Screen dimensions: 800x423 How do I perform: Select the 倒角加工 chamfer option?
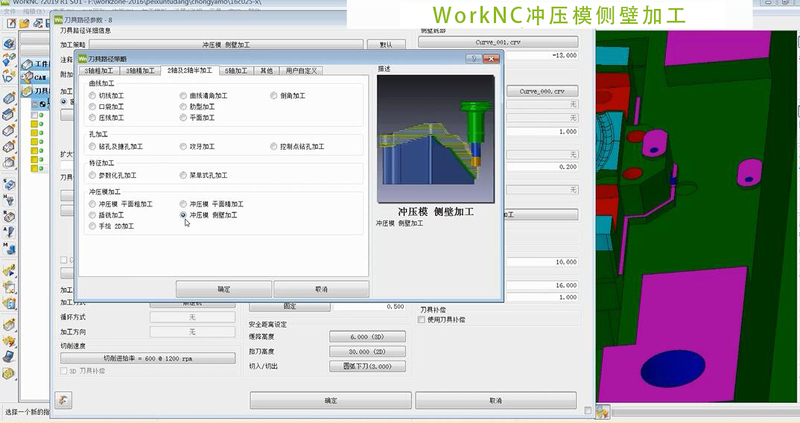tap(274, 95)
